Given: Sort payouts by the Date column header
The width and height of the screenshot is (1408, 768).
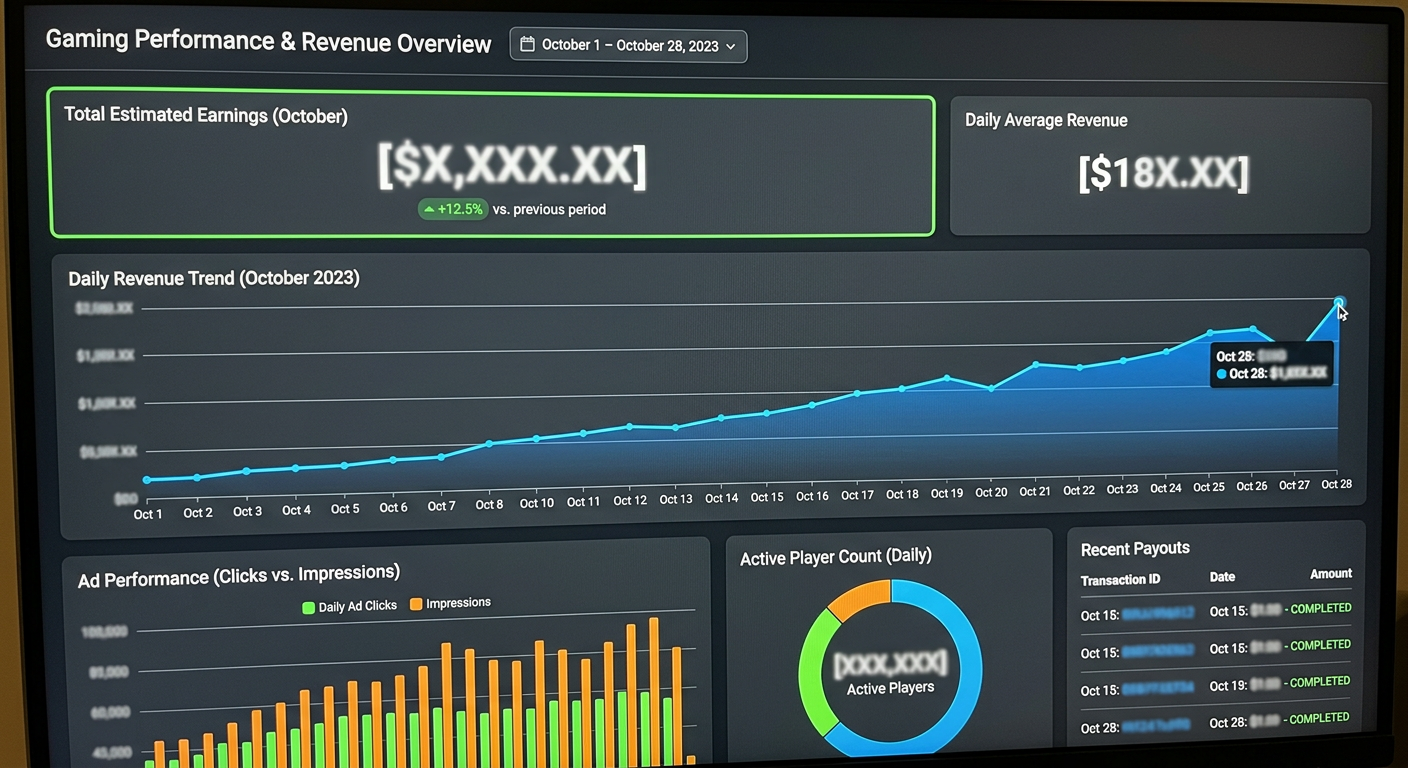Looking at the screenshot, I should click(1222, 577).
